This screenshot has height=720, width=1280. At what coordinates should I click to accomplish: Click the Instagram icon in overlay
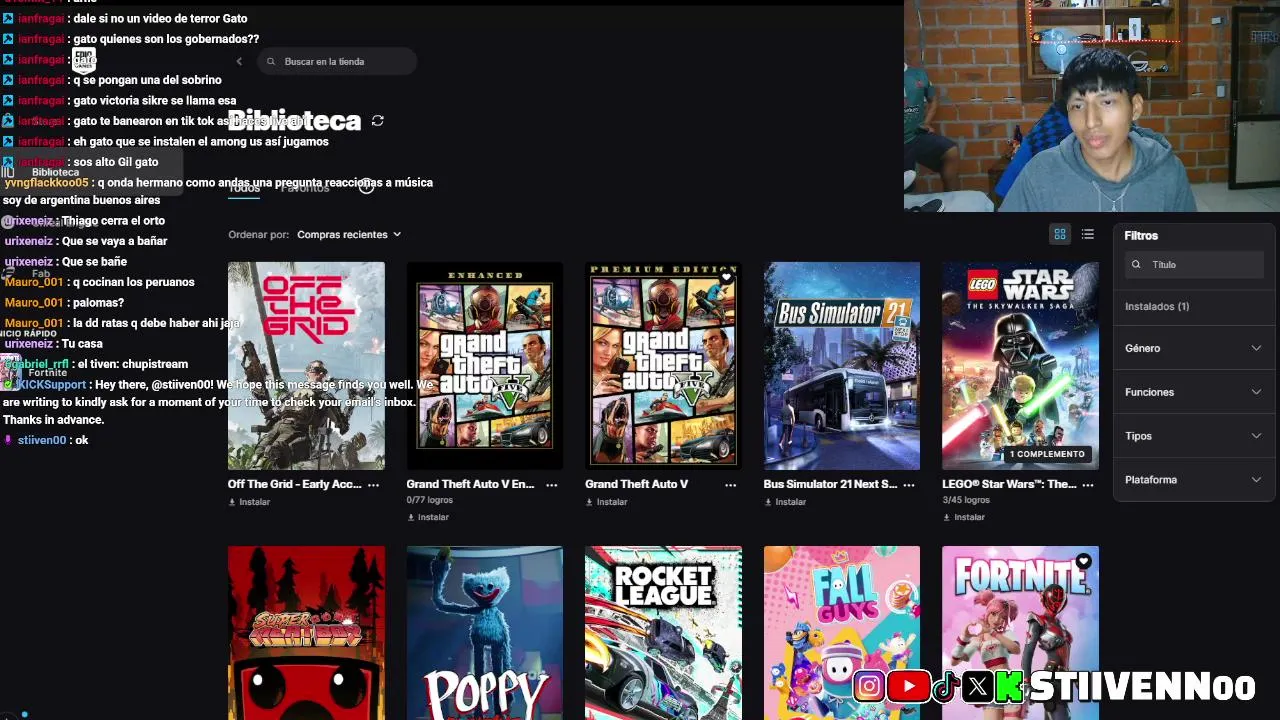coord(869,686)
